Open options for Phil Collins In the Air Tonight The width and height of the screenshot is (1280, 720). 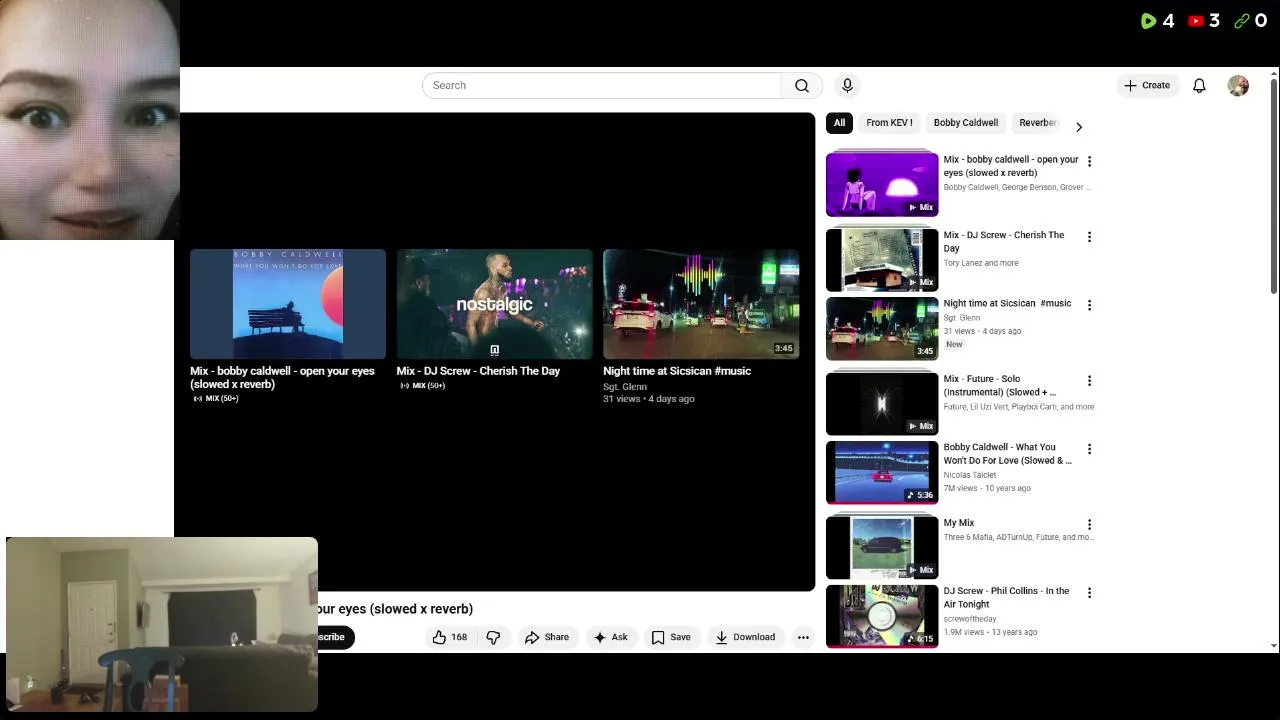tap(1089, 593)
